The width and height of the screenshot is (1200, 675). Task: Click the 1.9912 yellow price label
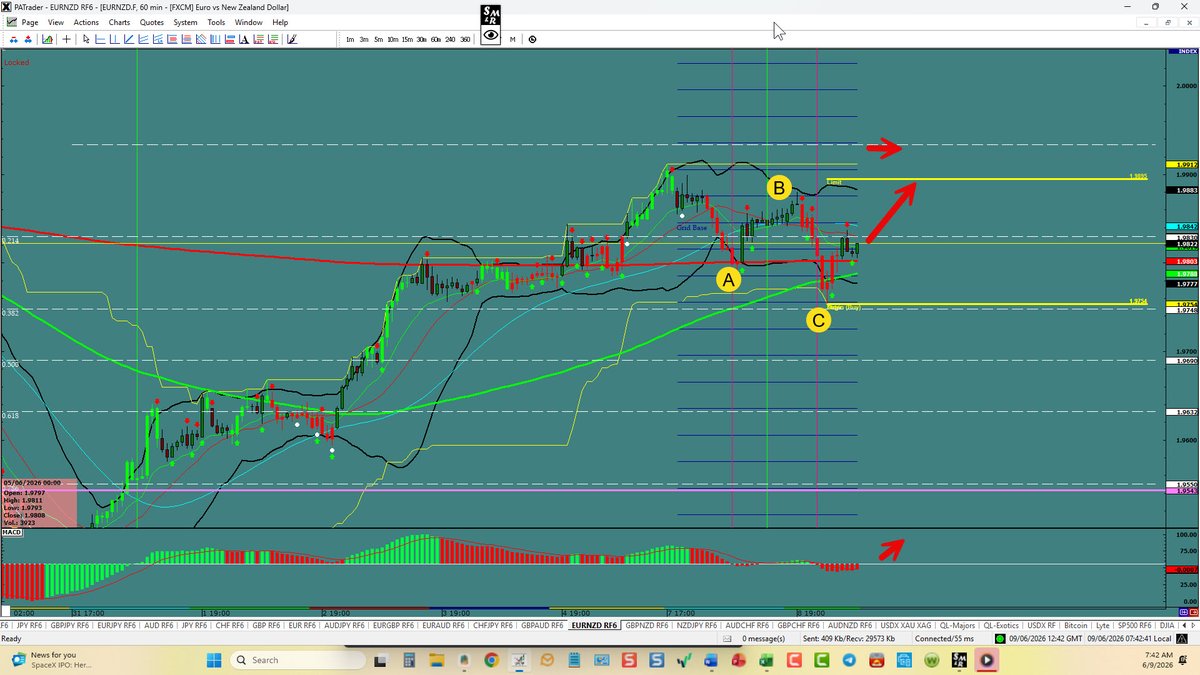[x=1182, y=164]
